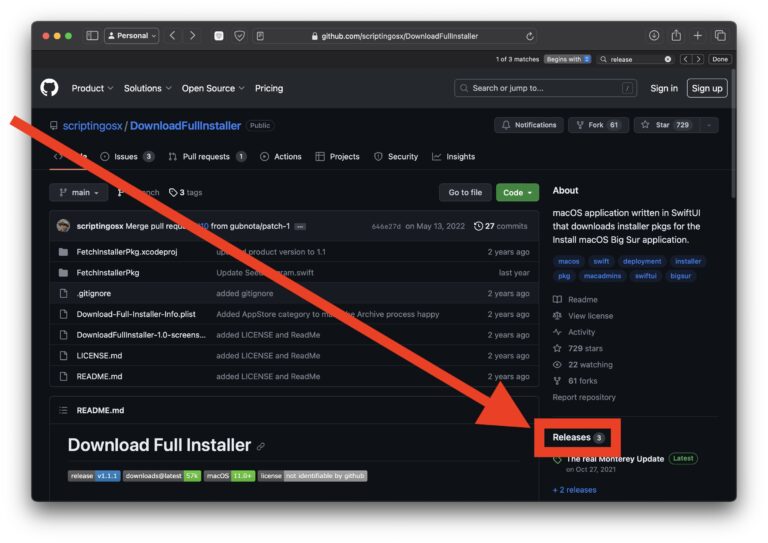Open the 'Begins with' find option dropdown

click(x=568, y=59)
